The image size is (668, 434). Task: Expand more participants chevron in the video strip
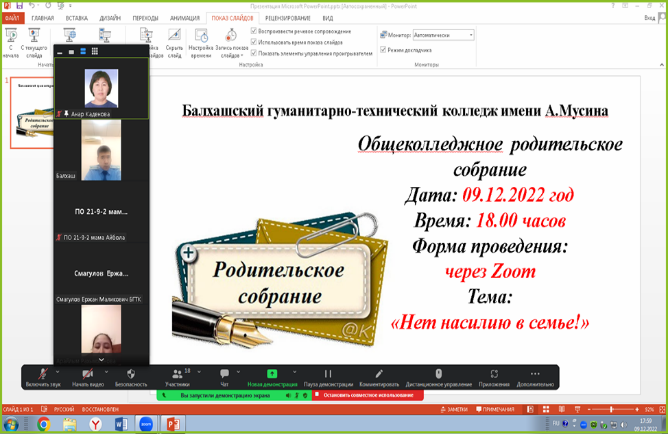tap(101, 360)
